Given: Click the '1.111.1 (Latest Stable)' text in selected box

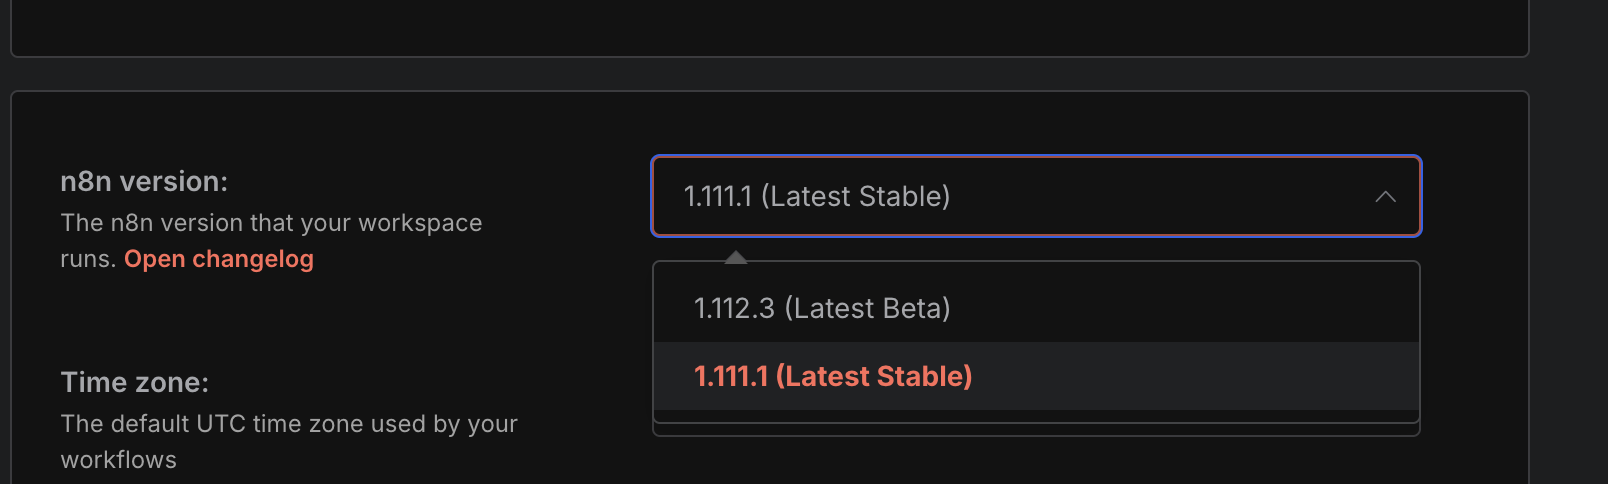Looking at the screenshot, I should (817, 196).
